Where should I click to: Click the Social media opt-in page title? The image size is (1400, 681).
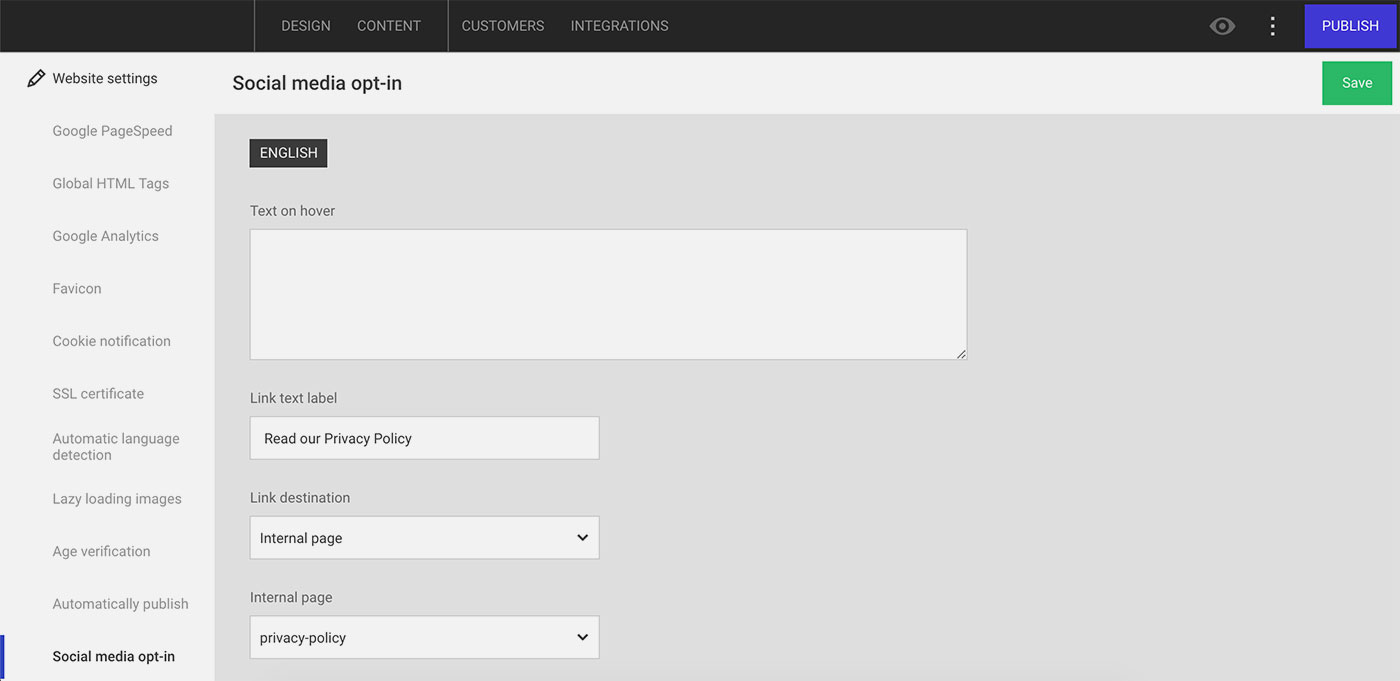point(317,83)
